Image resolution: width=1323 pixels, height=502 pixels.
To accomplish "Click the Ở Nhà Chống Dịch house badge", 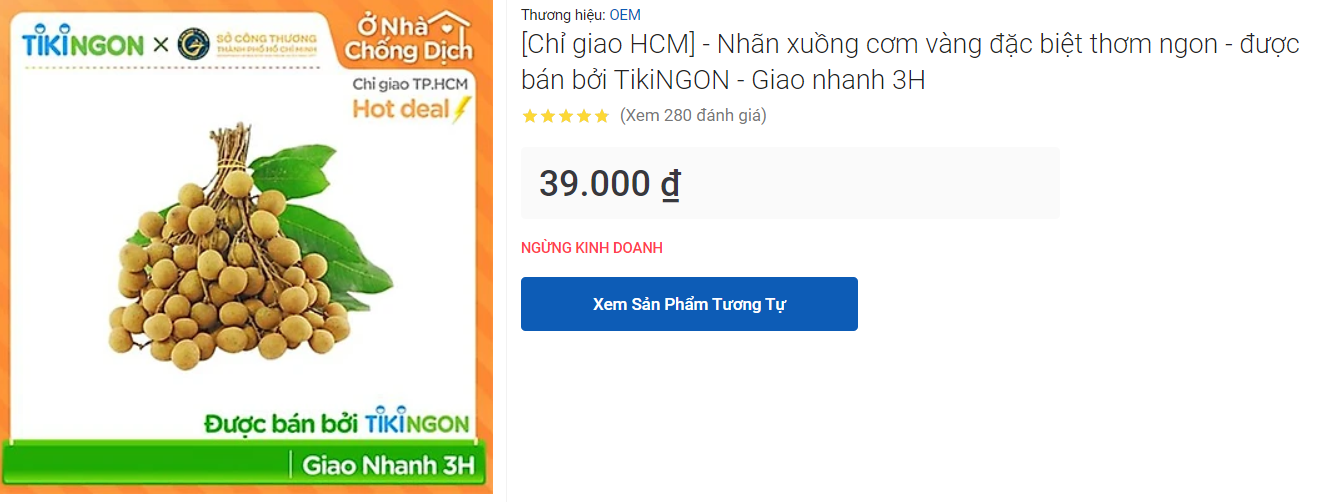I will point(405,38).
